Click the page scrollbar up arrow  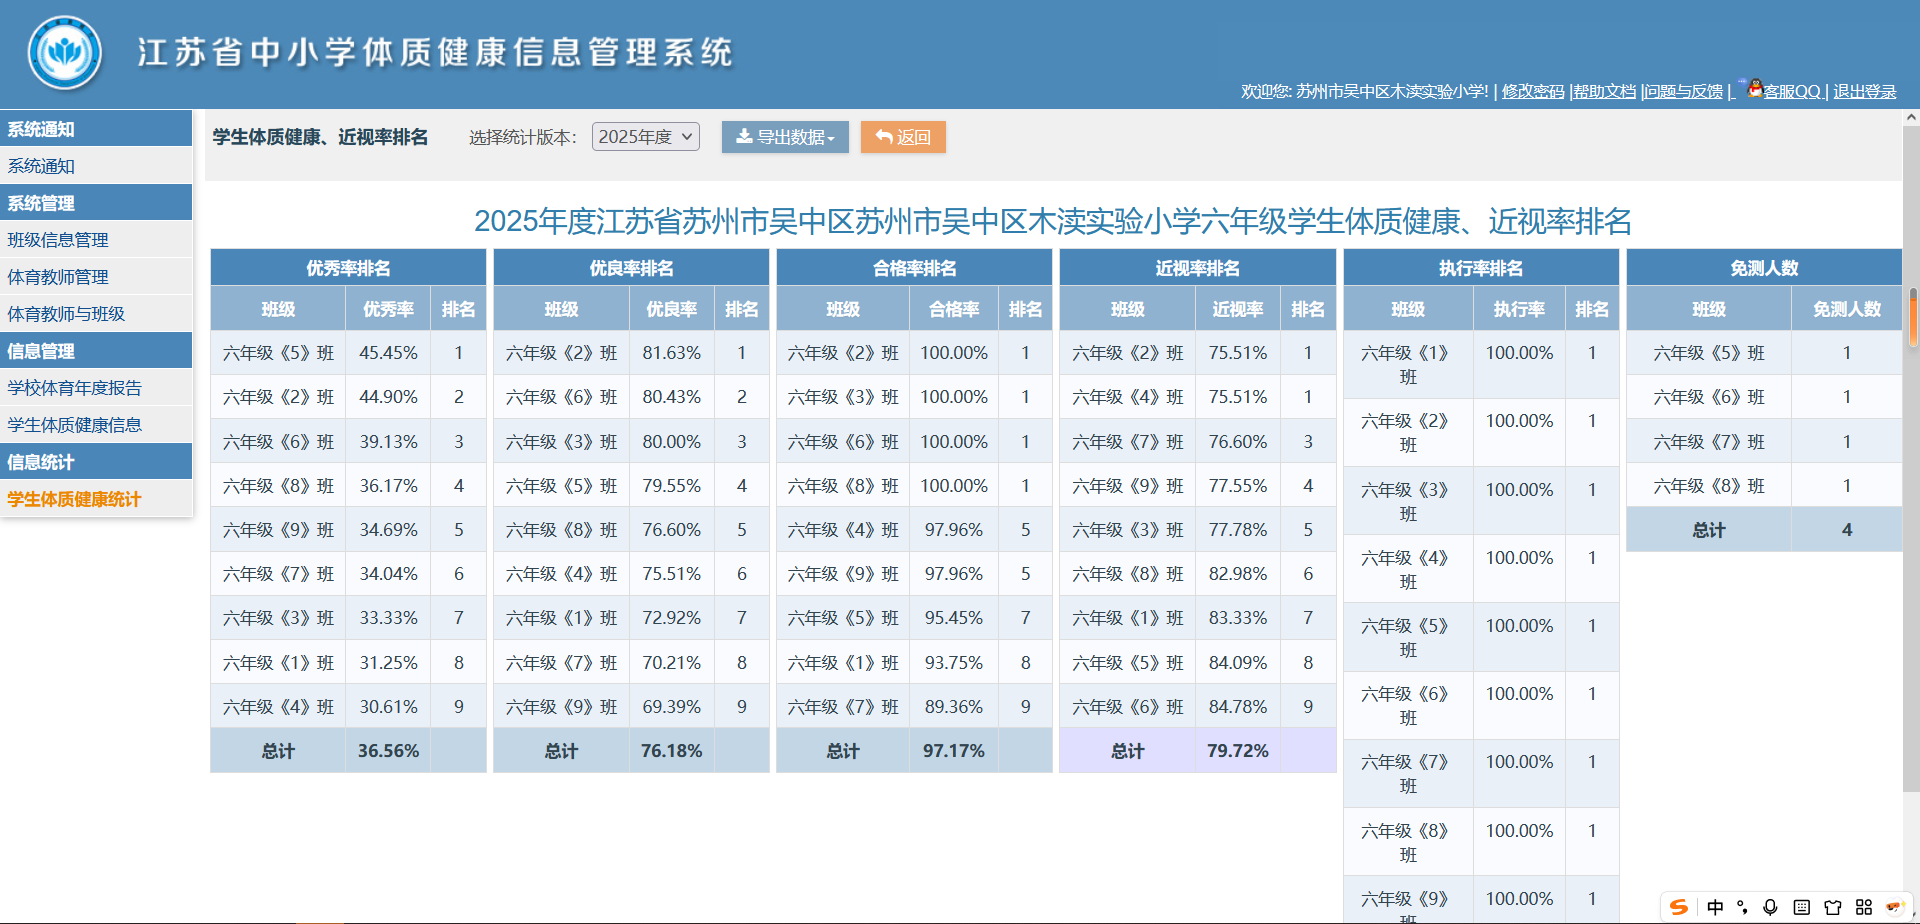click(1911, 117)
